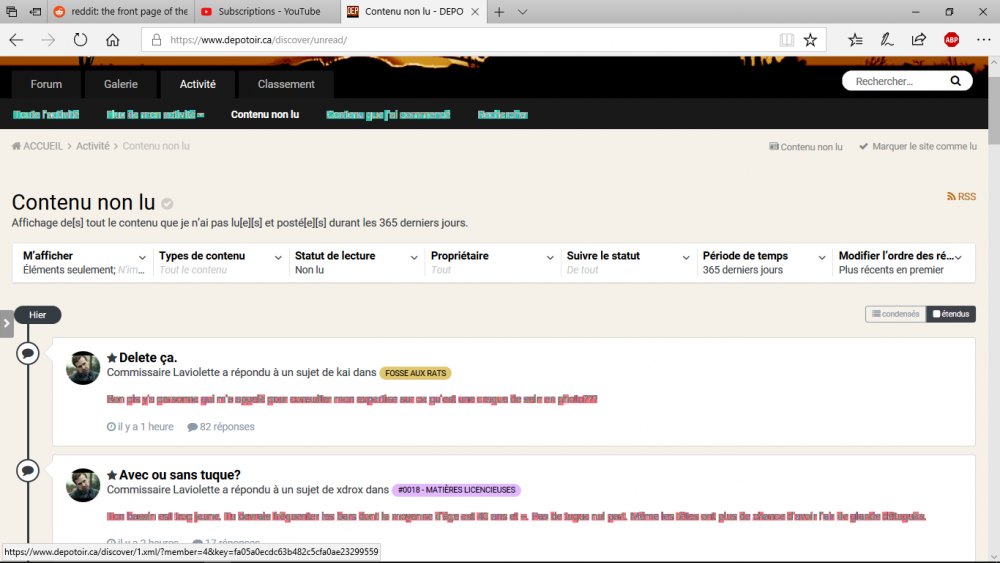Image resolution: width=1000 pixels, height=563 pixels.
Task: Switch to condensed view
Action: coord(895,314)
